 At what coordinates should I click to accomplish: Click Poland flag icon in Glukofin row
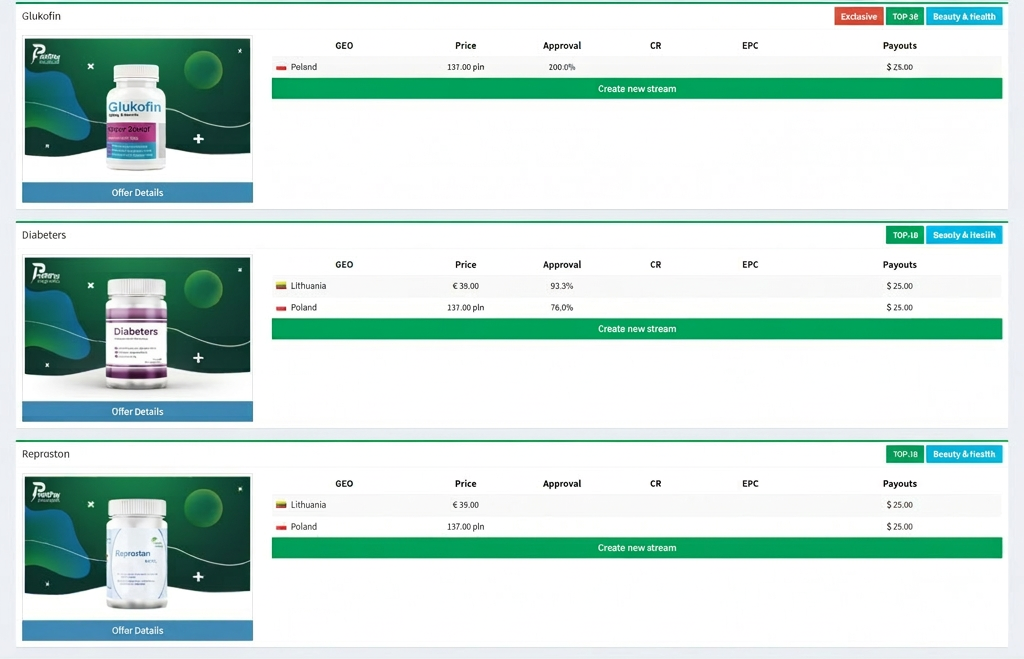coord(281,67)
